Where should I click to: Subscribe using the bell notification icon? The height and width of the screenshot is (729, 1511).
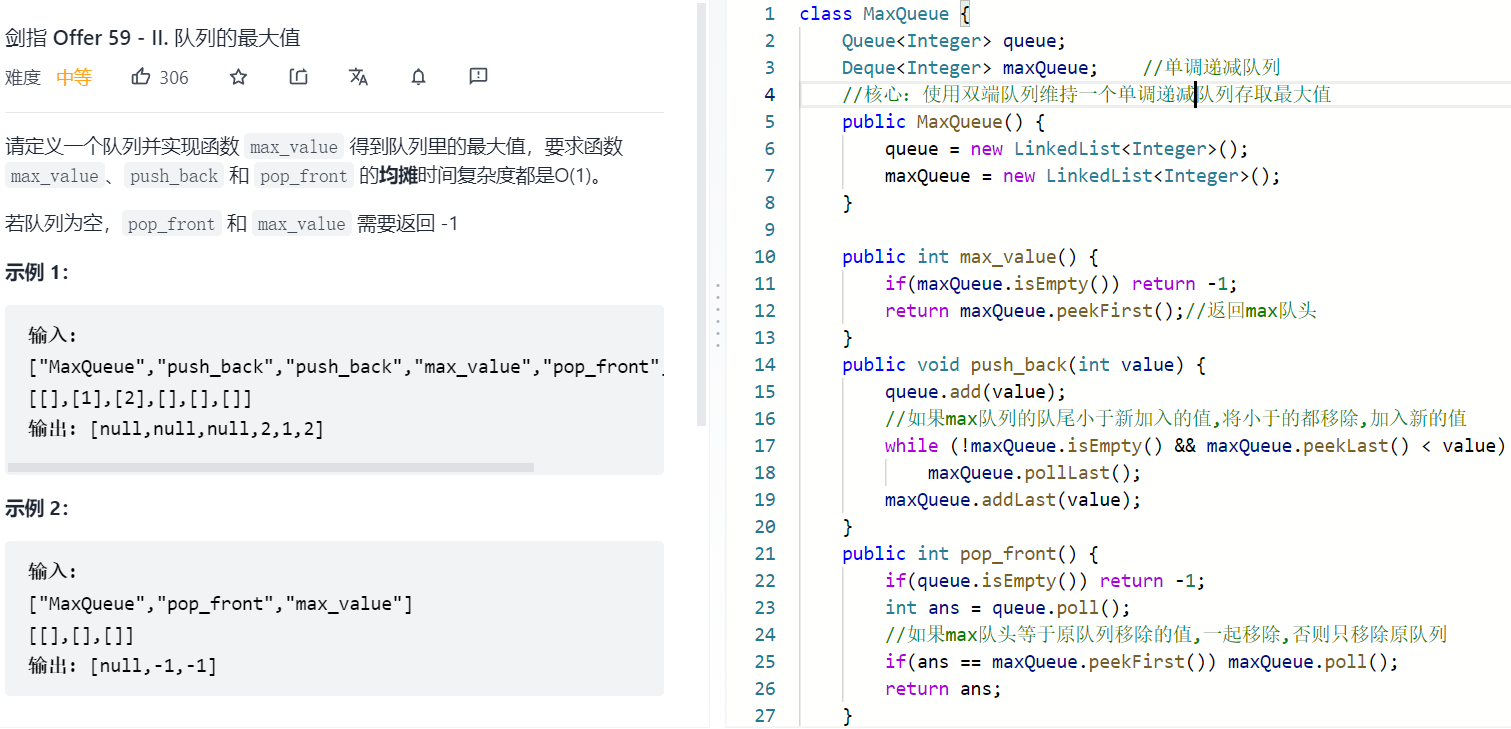tap(419, 77)
